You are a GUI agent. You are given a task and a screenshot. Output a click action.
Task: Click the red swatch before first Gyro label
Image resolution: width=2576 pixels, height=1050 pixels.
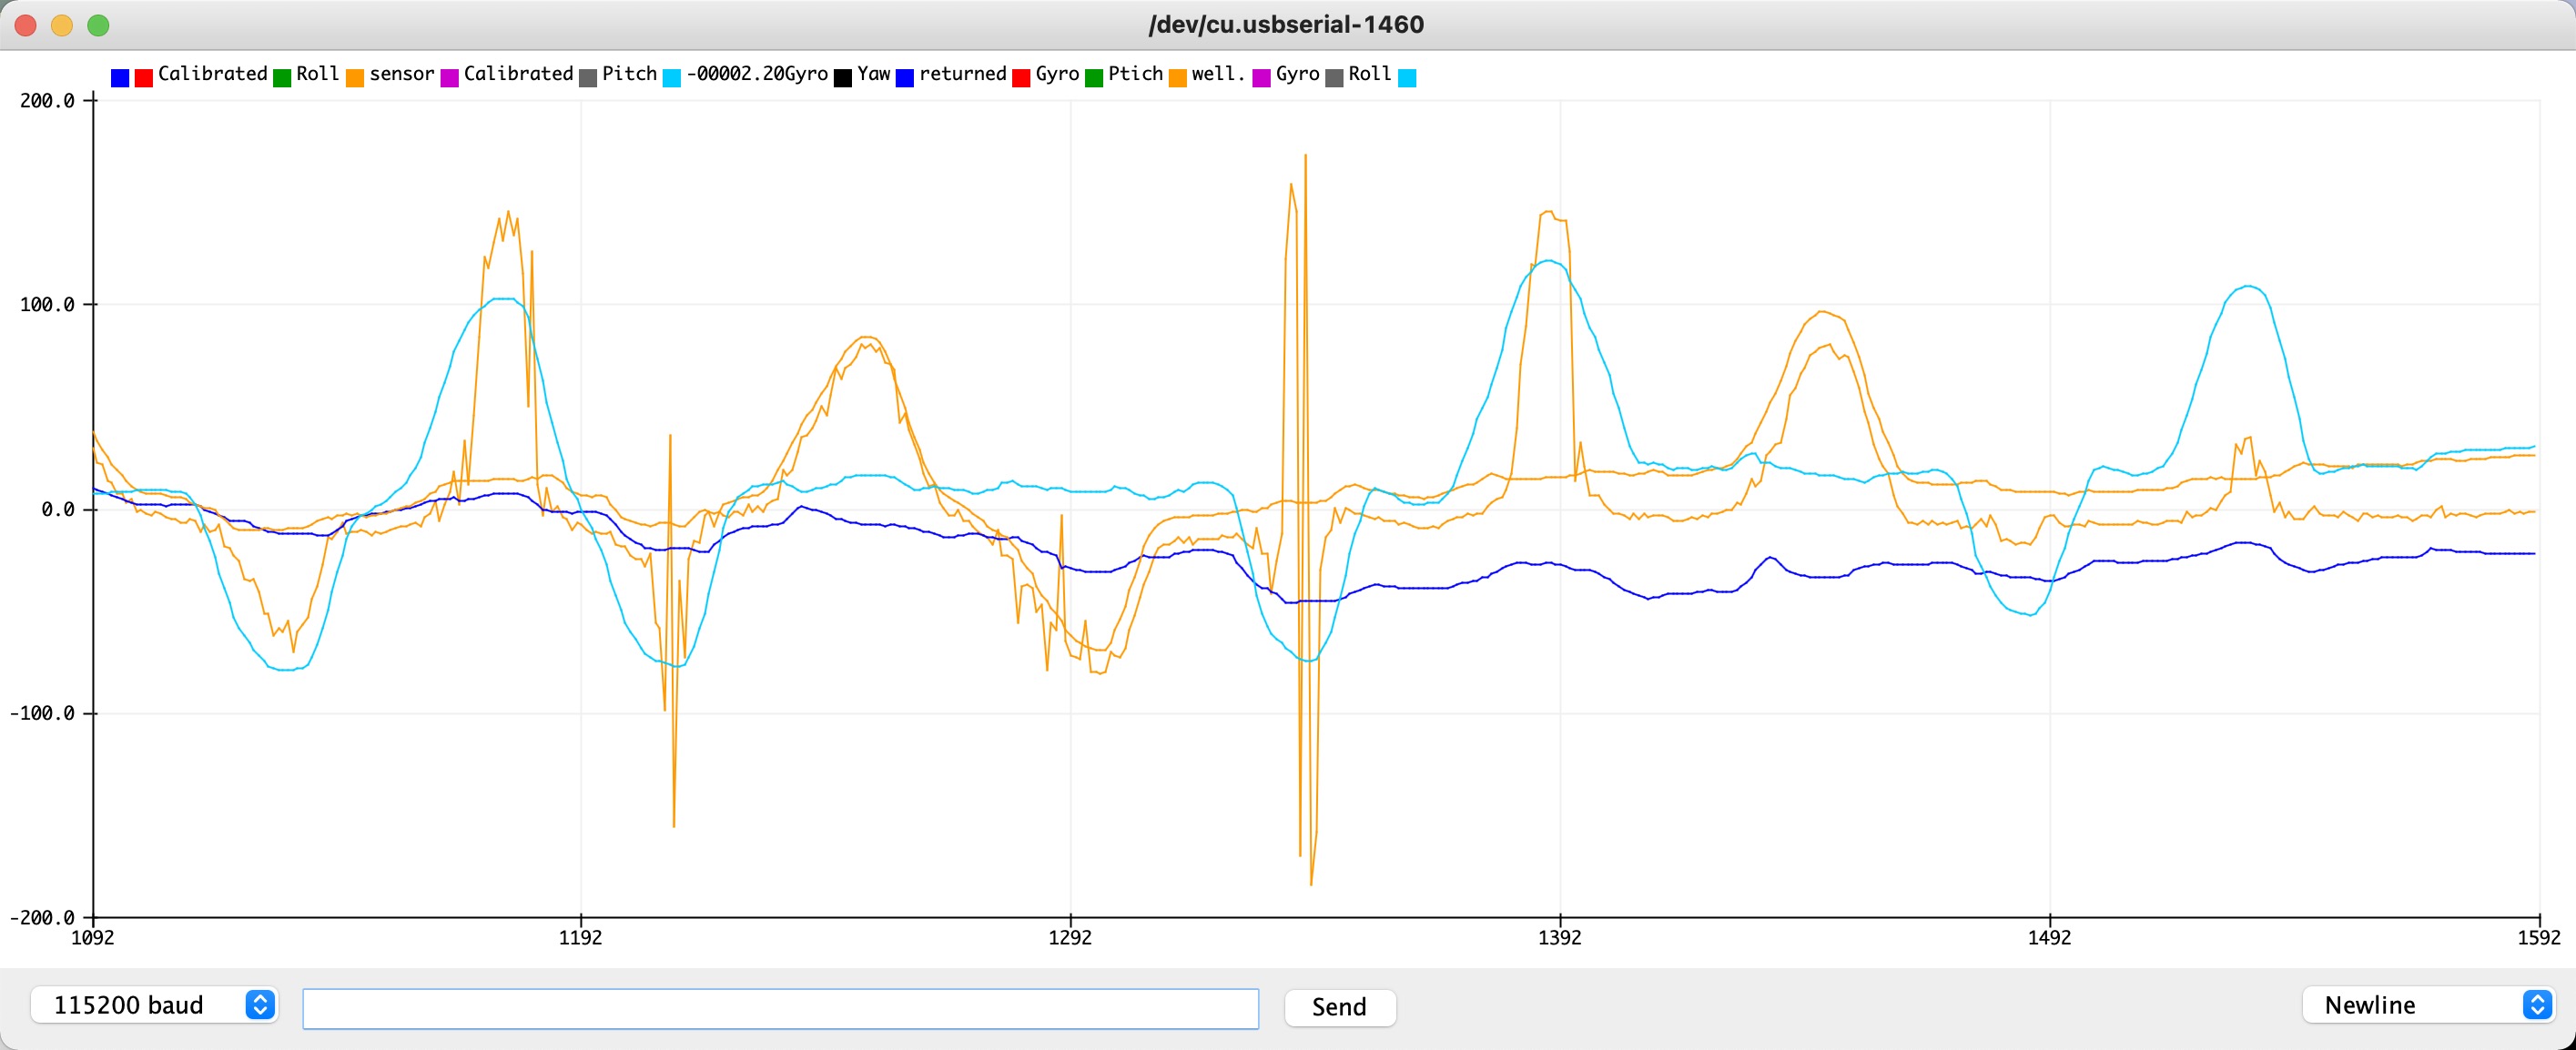pyautogui.click(x=1021, y=78)
